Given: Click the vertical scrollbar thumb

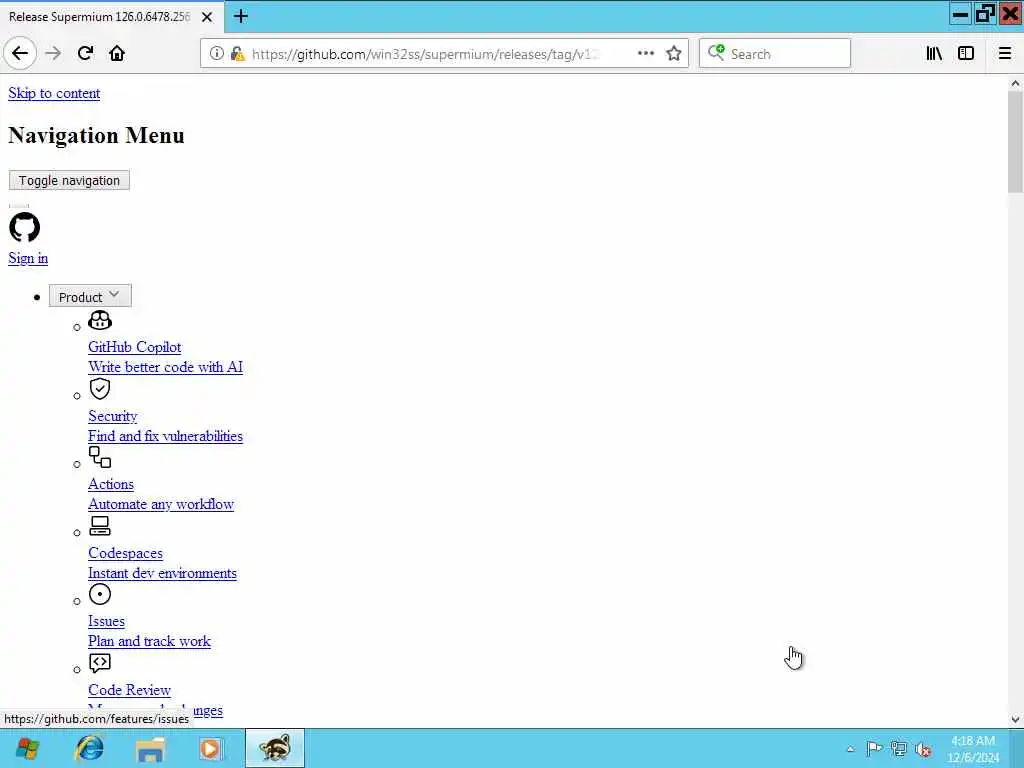Looking at the screenshot, I should click(1015, 142).
